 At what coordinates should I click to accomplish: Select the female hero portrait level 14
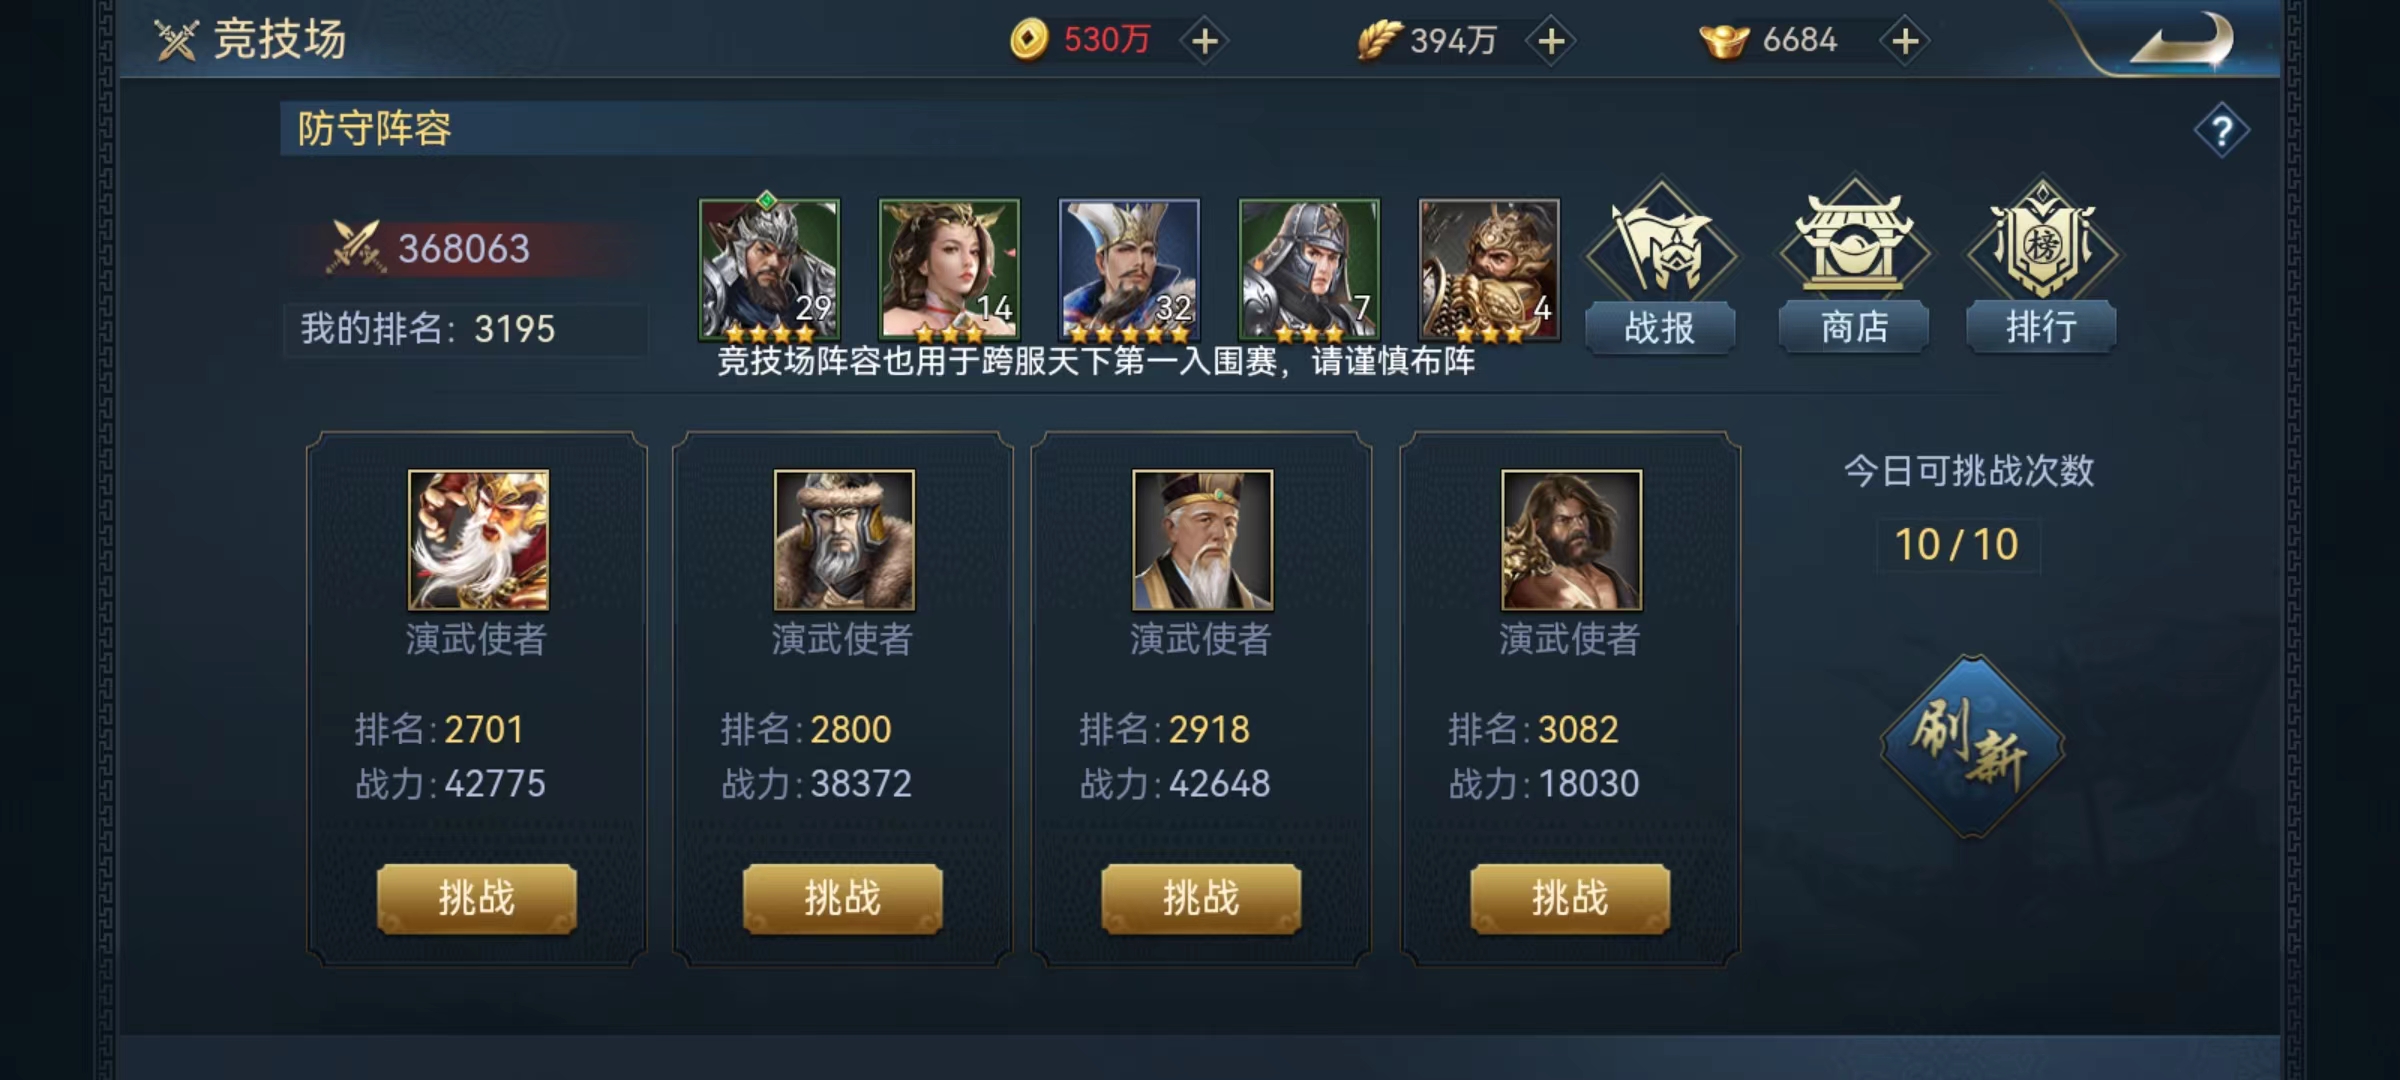coord(949,269)
